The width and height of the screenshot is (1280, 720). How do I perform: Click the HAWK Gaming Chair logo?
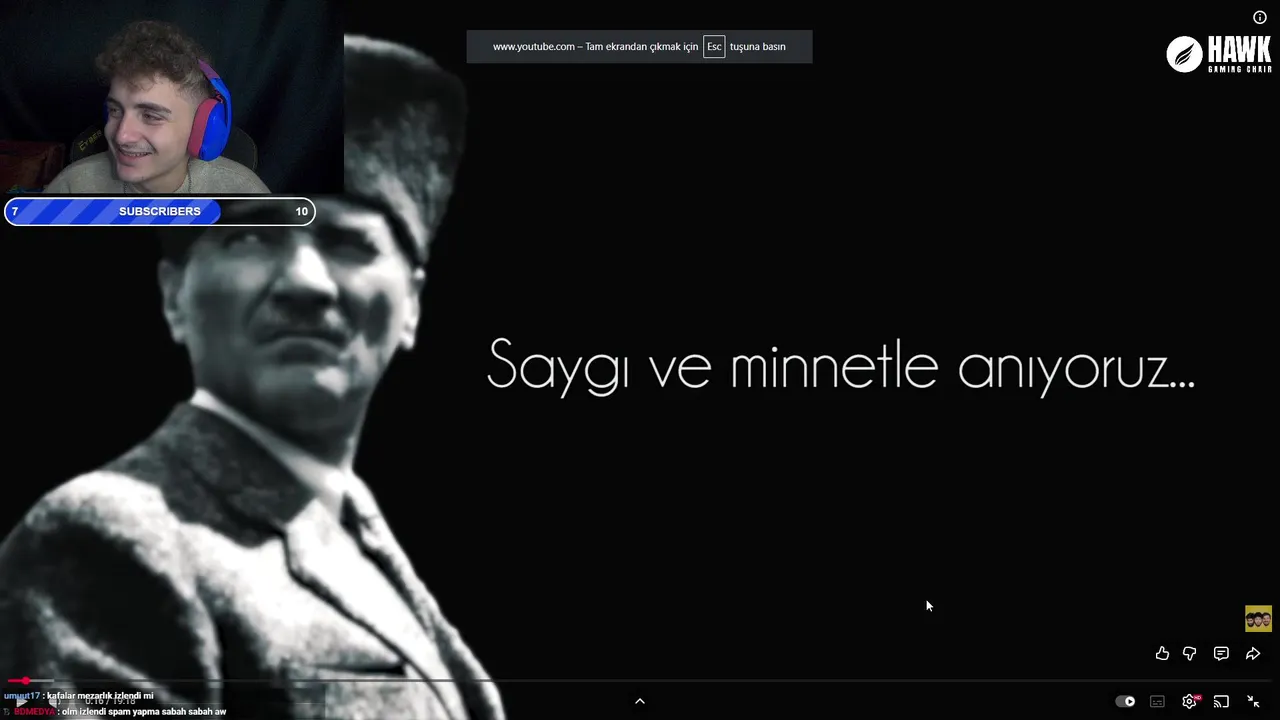pos(1219,54)
